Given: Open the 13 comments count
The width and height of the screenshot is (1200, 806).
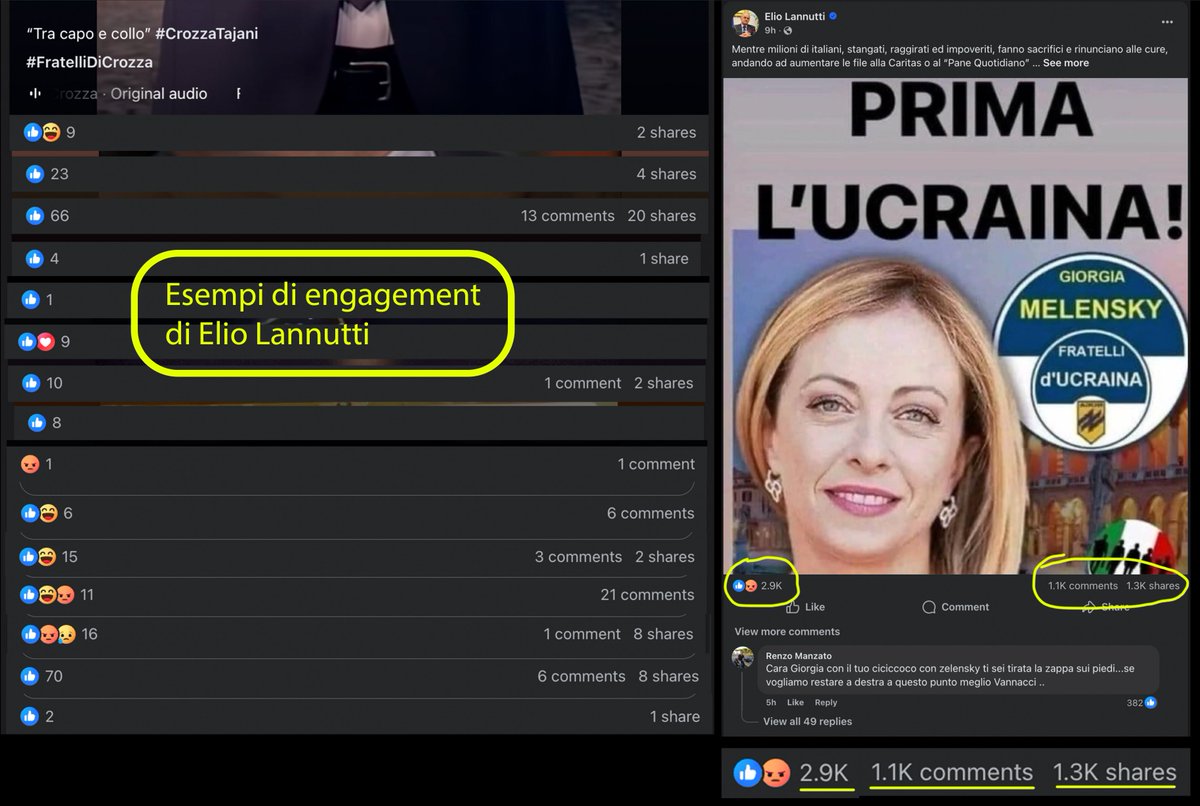Looking at the screenshot, I should pos(568,216).
